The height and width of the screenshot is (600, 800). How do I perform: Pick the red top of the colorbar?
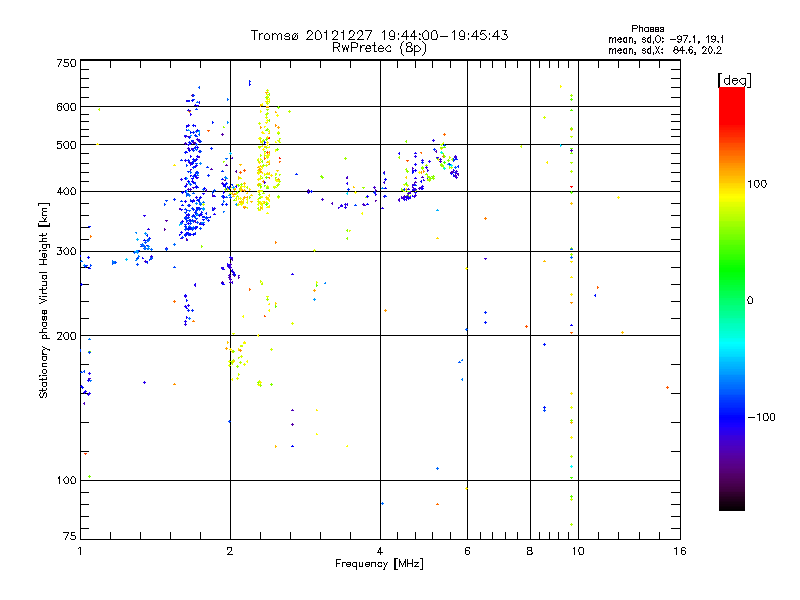[x=731, y=93]
